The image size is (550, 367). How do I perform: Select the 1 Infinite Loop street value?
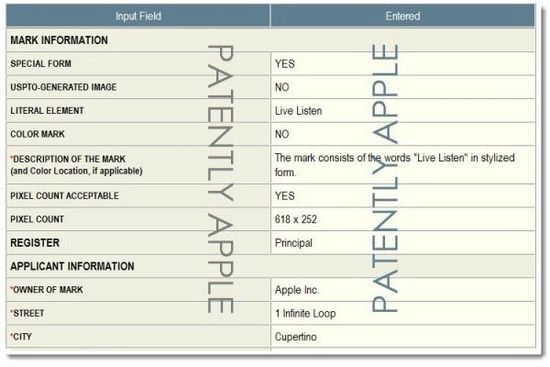tap(306, 313)
